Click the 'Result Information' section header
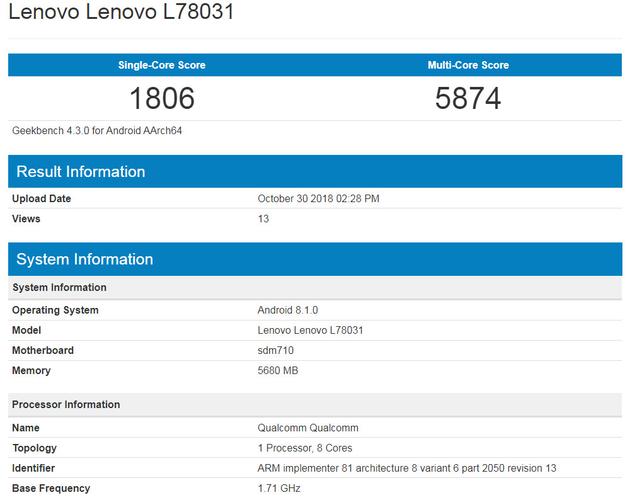 [315, 172]
